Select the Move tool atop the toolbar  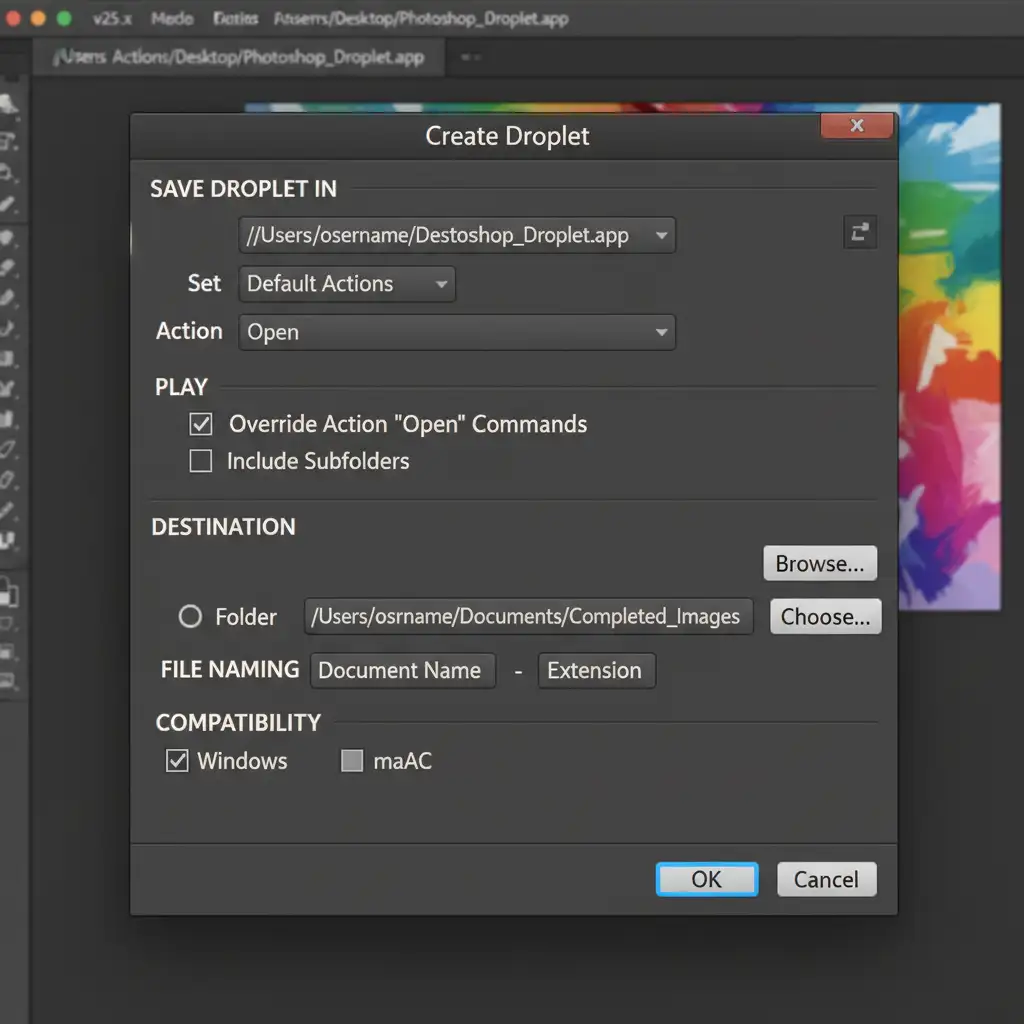8,104
